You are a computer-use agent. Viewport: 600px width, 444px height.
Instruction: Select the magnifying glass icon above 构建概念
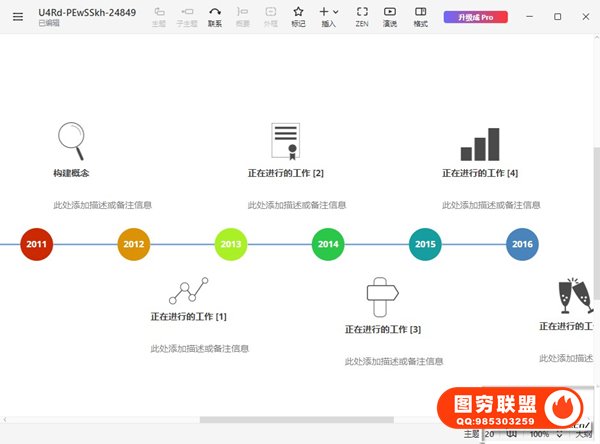[71, 136]
